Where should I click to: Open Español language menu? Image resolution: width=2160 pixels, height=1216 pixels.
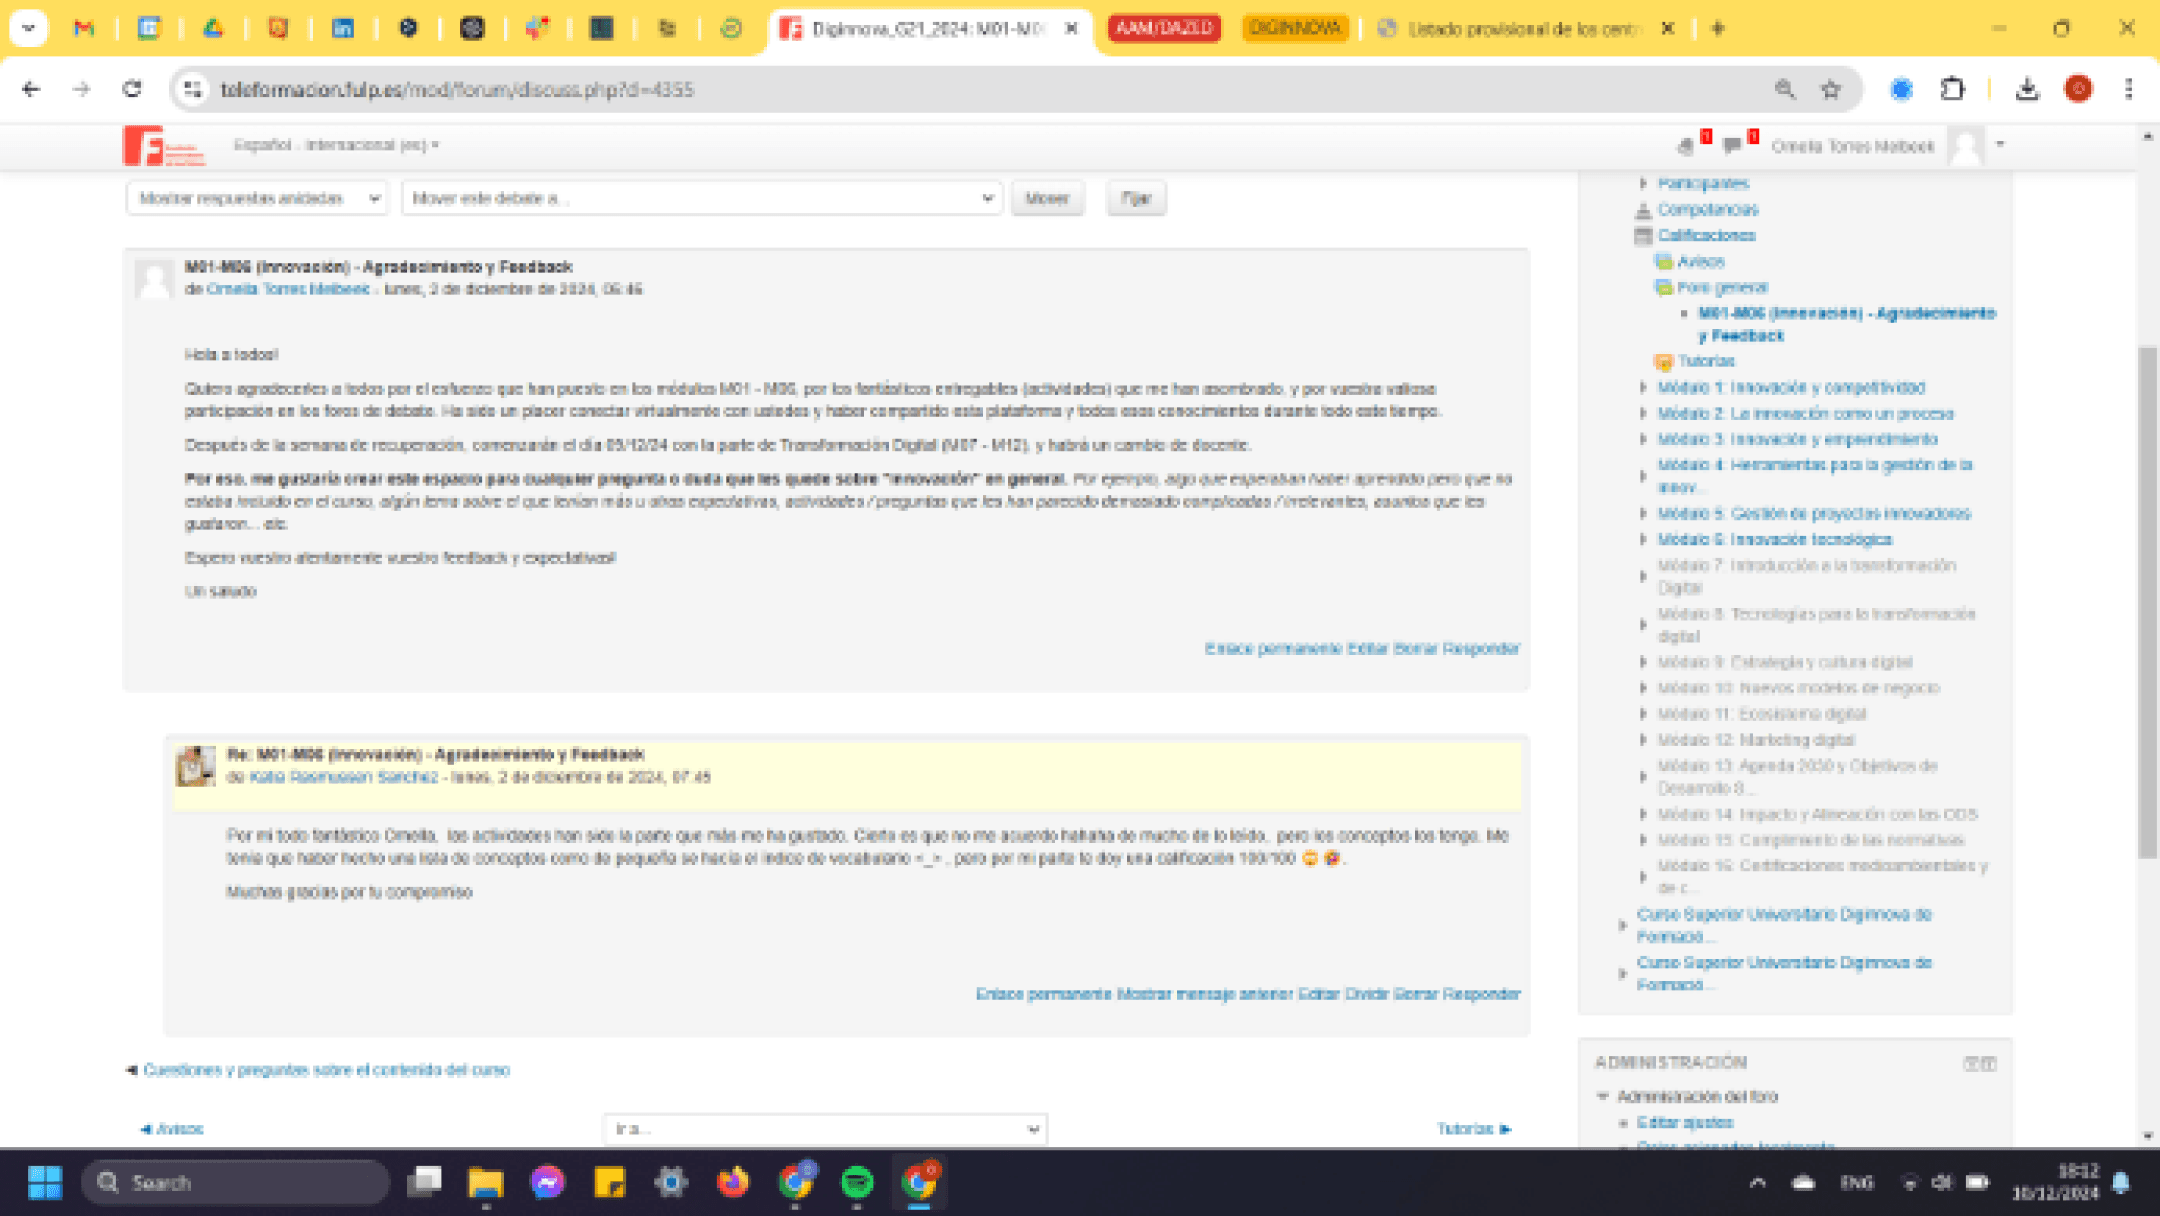pos(336,145)
